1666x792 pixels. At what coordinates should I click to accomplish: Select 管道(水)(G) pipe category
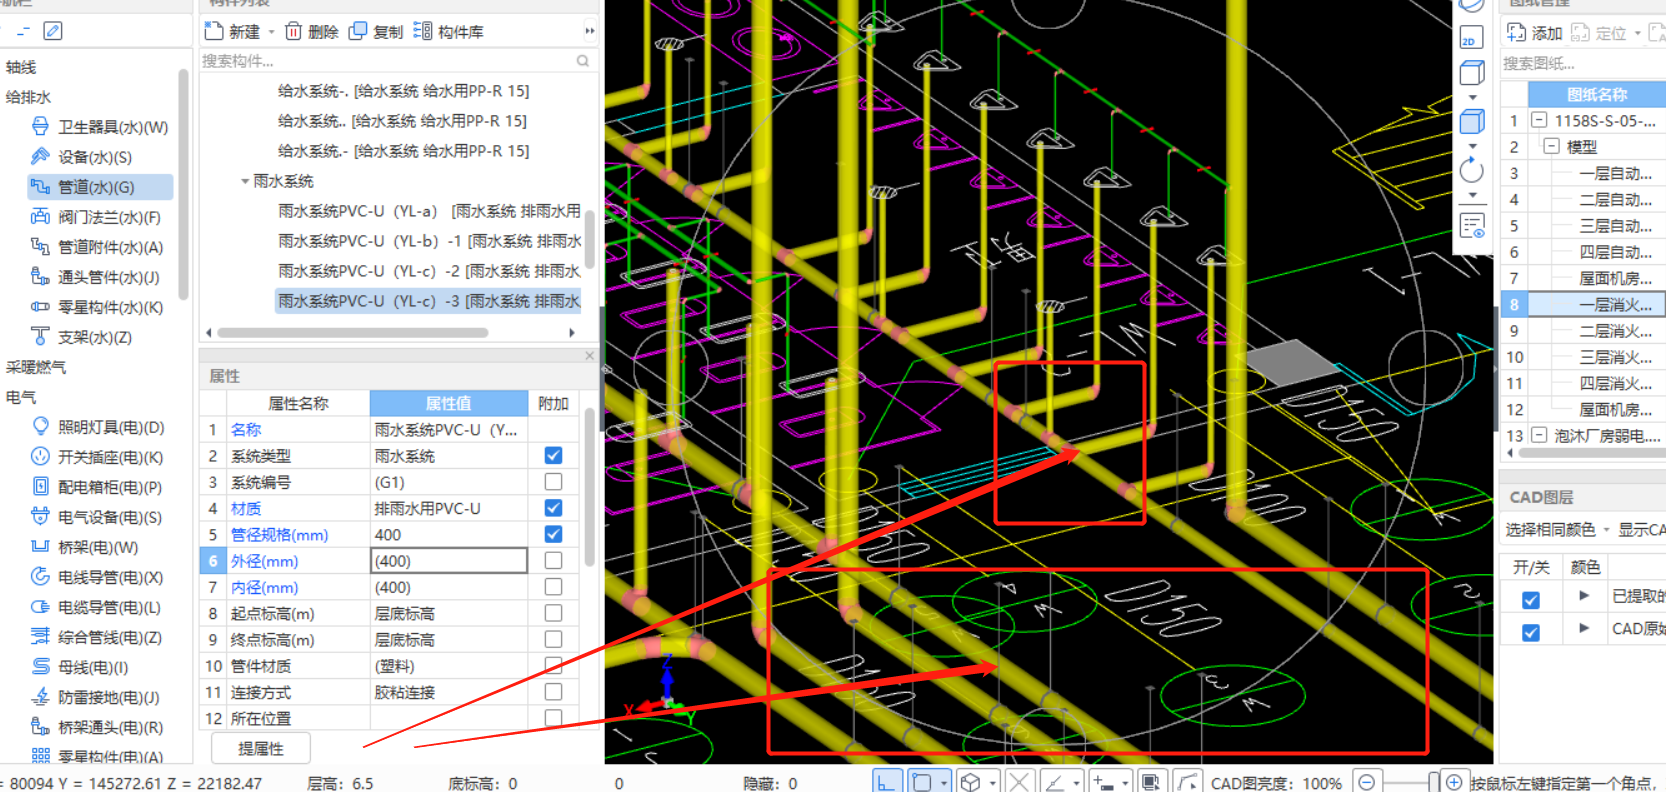point(100,187)
